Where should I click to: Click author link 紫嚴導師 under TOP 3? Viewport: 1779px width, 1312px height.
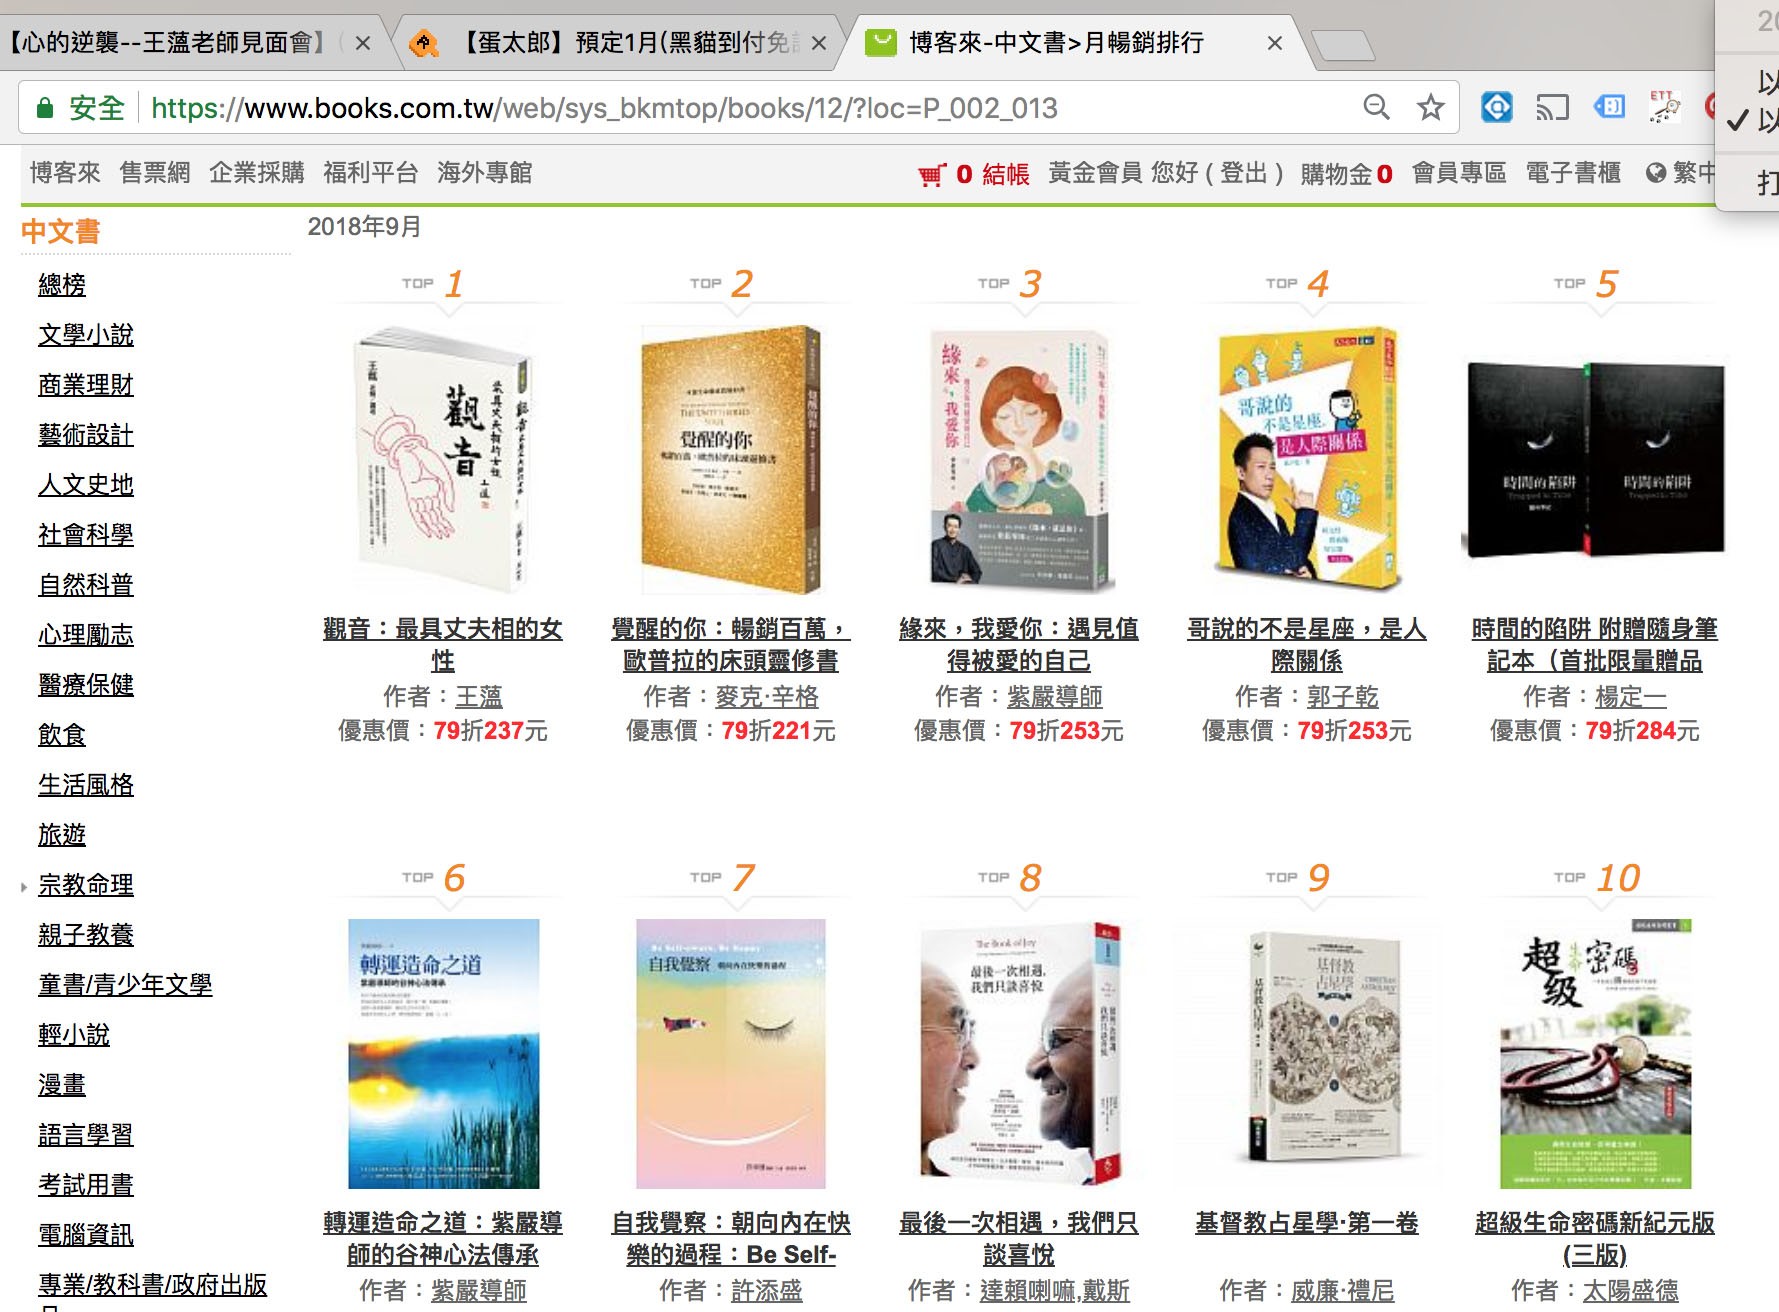tap(1055, 696)
